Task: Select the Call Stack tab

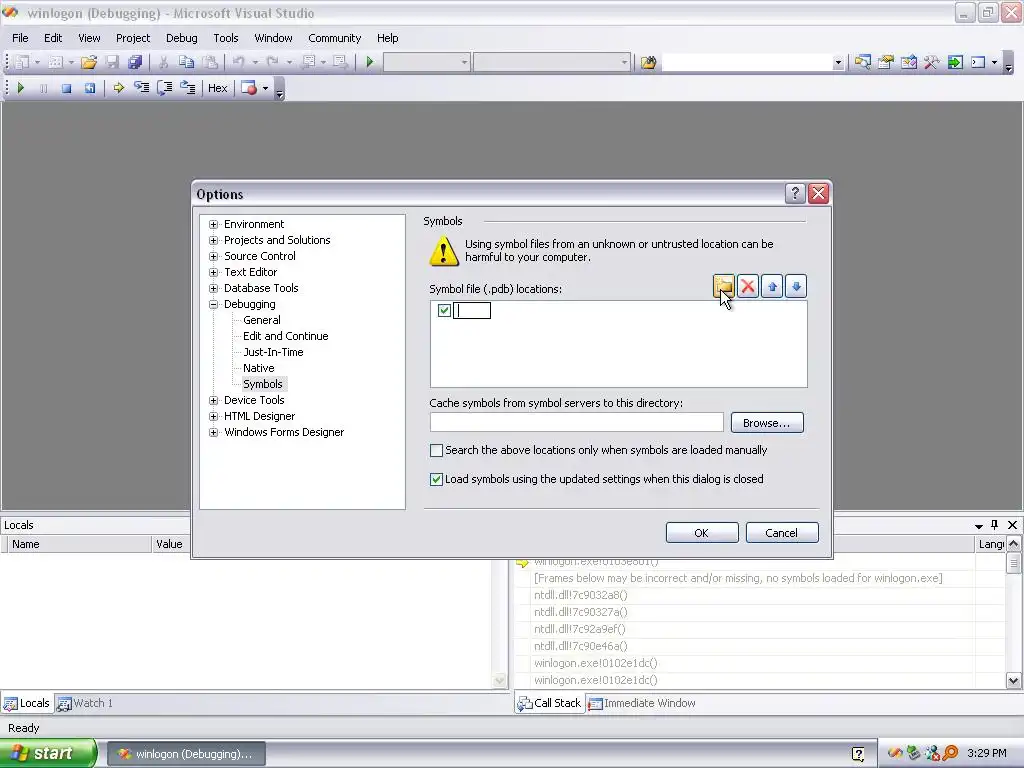Action: click(549, 703)
